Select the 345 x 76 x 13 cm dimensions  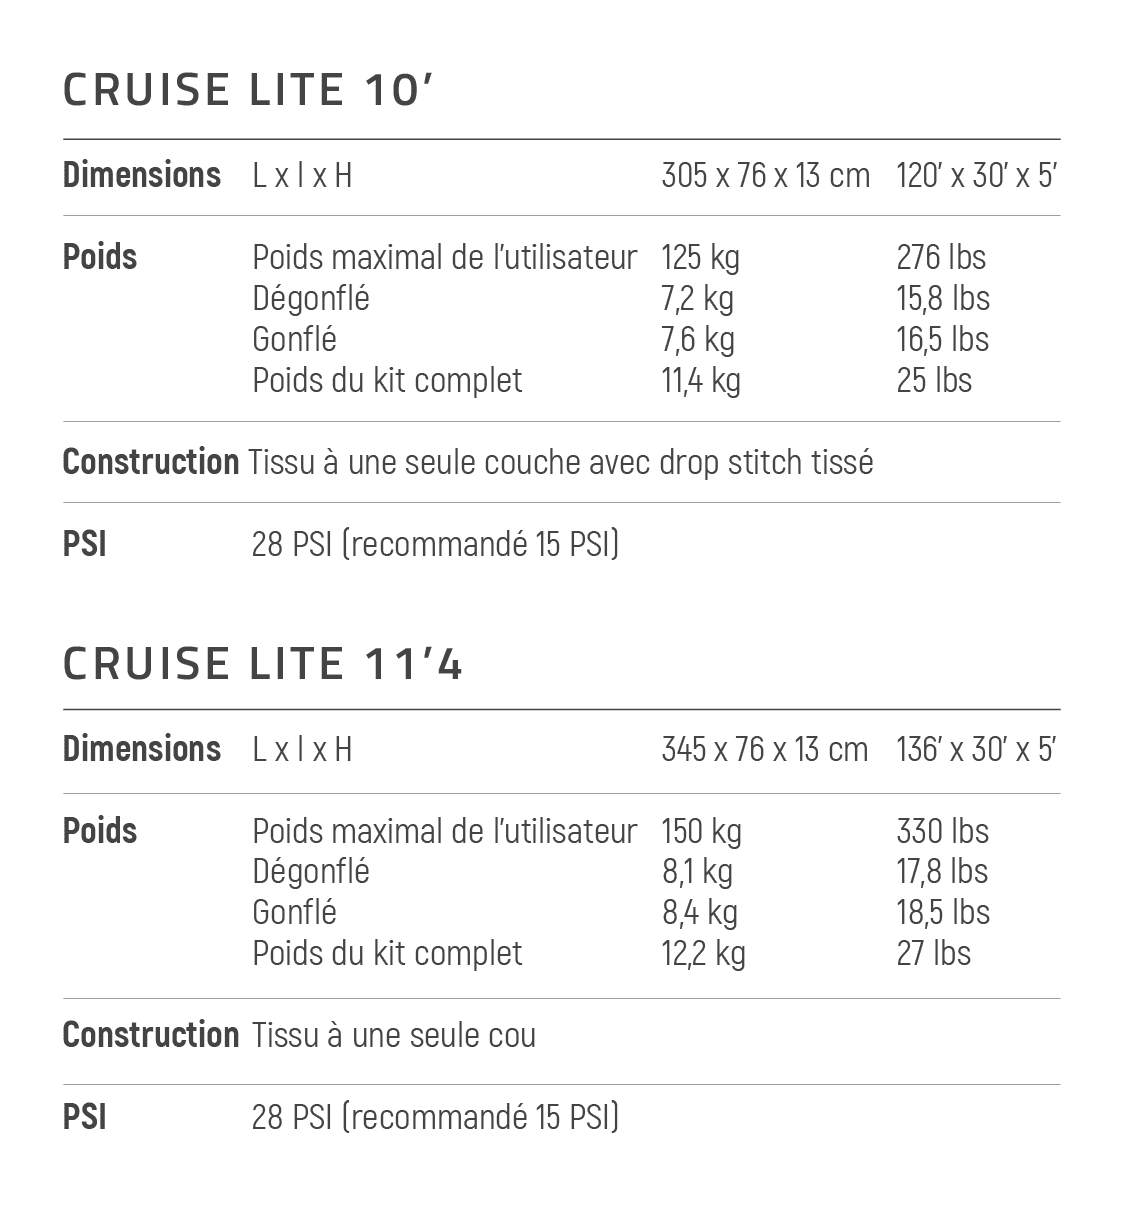point(765,749)
